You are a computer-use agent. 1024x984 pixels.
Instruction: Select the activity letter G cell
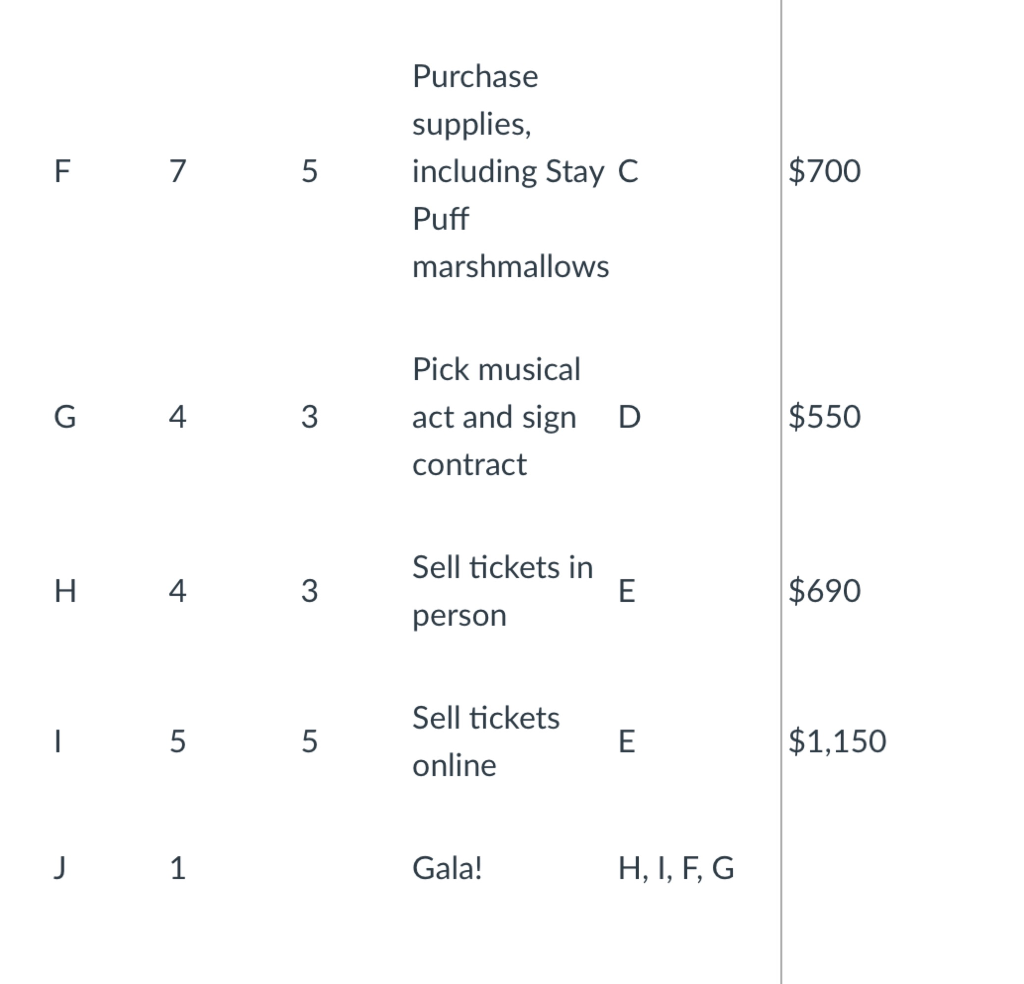pos(64,417)
